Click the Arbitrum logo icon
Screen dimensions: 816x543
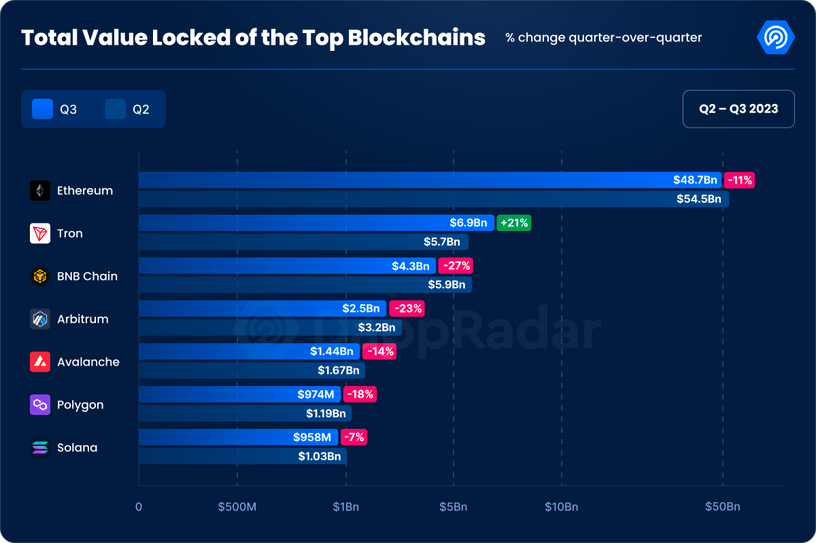click(x=40, y=319)
